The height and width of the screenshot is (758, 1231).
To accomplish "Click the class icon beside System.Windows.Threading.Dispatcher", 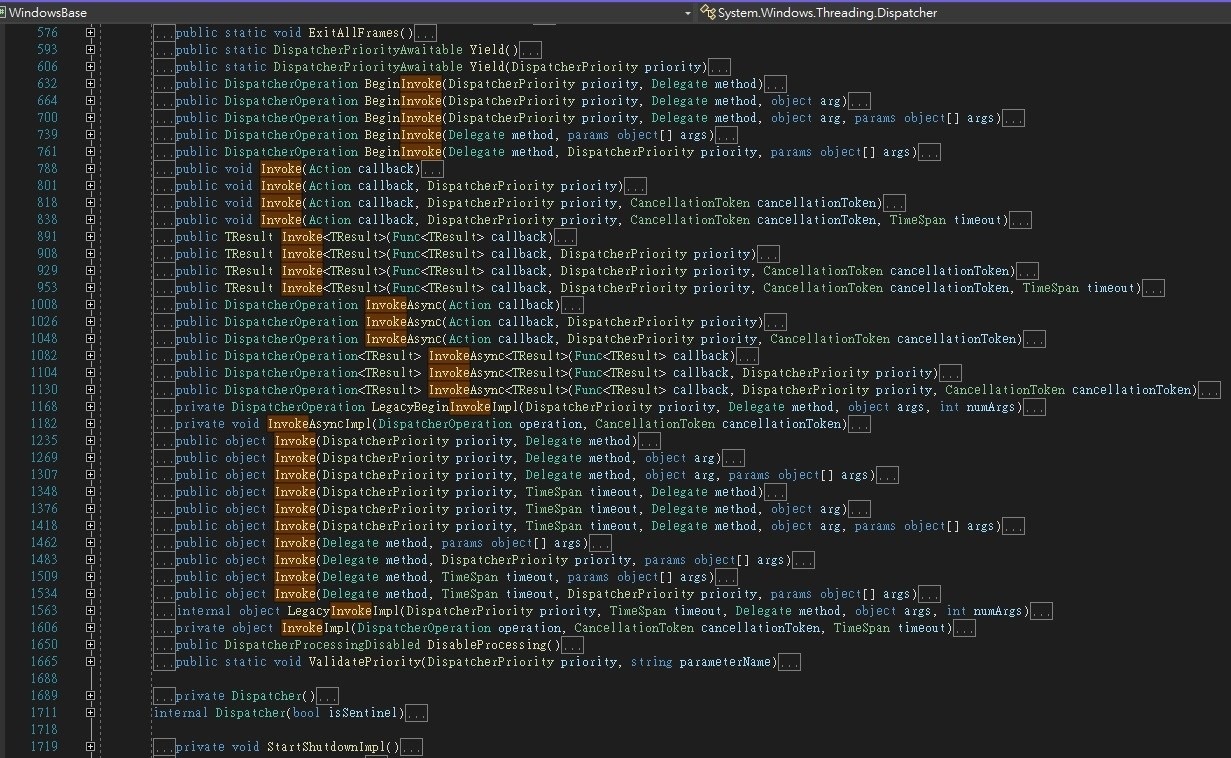I will click(708, 13).
